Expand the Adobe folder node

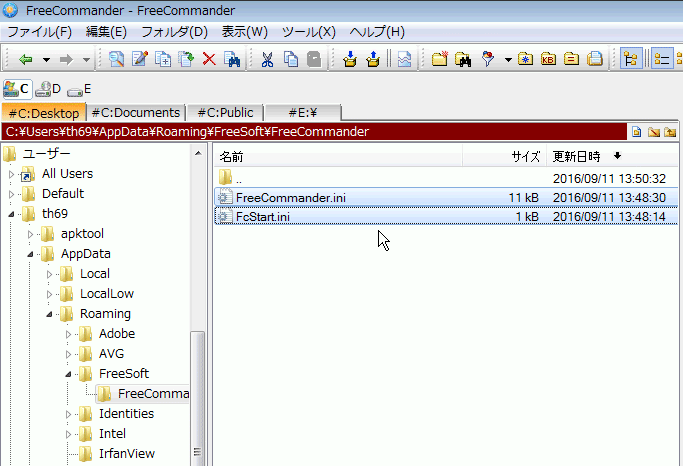point(68,334)
